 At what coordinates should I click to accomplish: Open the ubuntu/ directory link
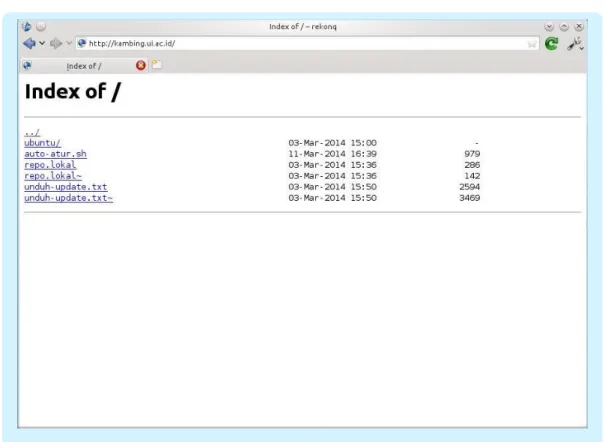[42, 143]
